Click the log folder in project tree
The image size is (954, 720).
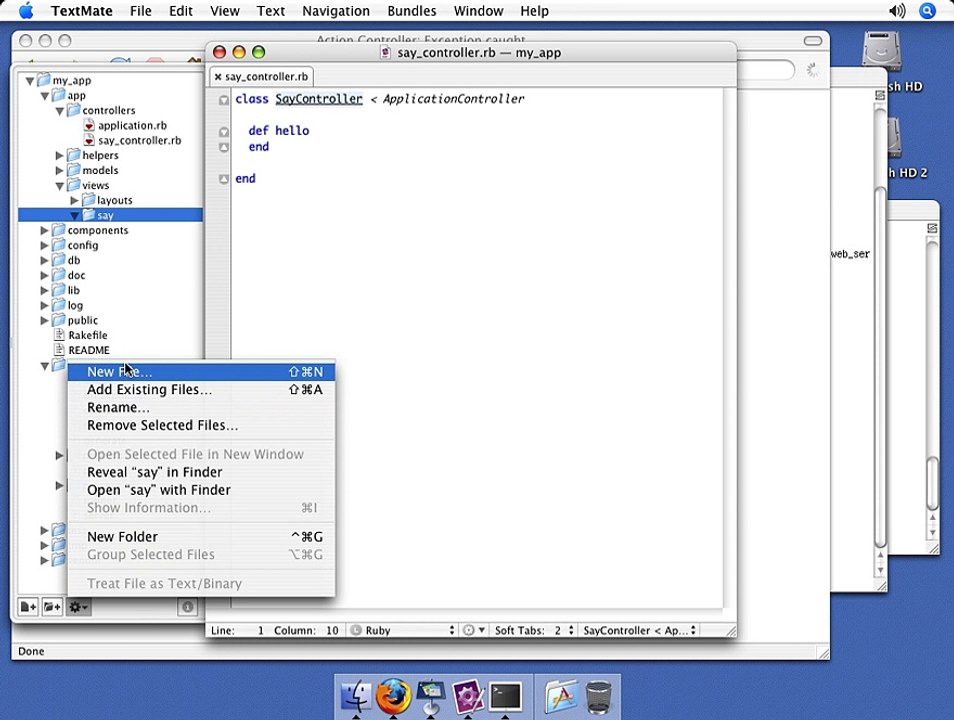pos(75,305)
